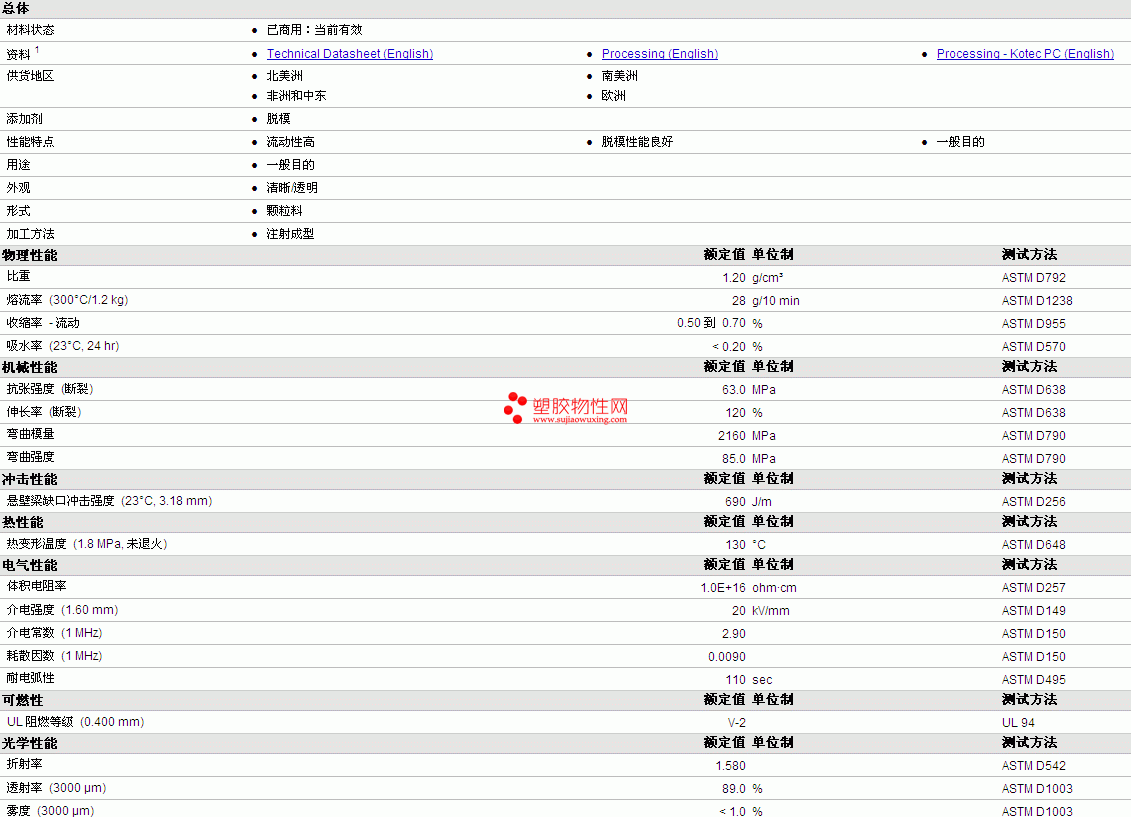Click the impact strength value 690

click(735, 502)
